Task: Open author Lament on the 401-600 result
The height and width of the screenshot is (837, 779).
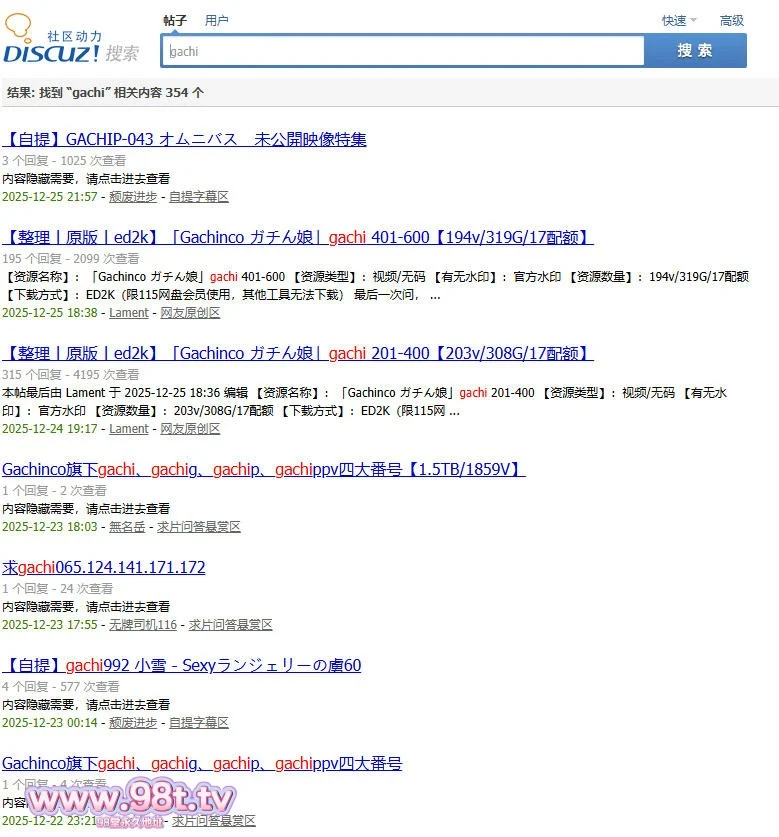Action: 128,313
